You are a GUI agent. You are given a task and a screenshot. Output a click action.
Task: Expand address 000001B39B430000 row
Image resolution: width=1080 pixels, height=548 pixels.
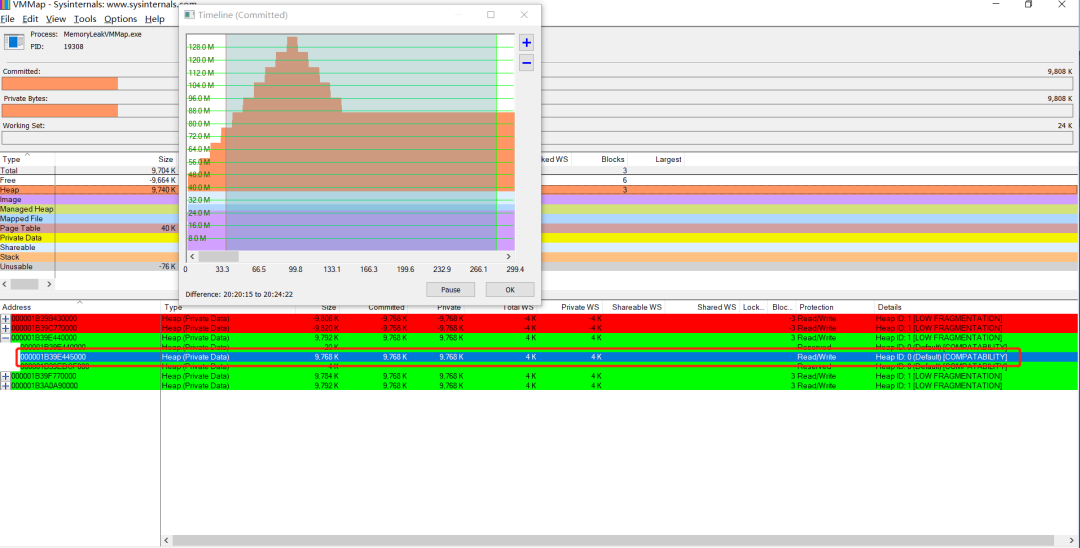click(x=6, y=319)
